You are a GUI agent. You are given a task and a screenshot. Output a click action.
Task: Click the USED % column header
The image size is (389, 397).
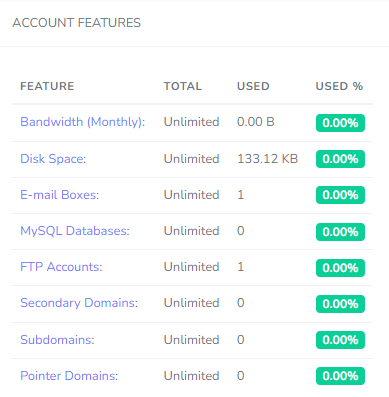[339, 86]
